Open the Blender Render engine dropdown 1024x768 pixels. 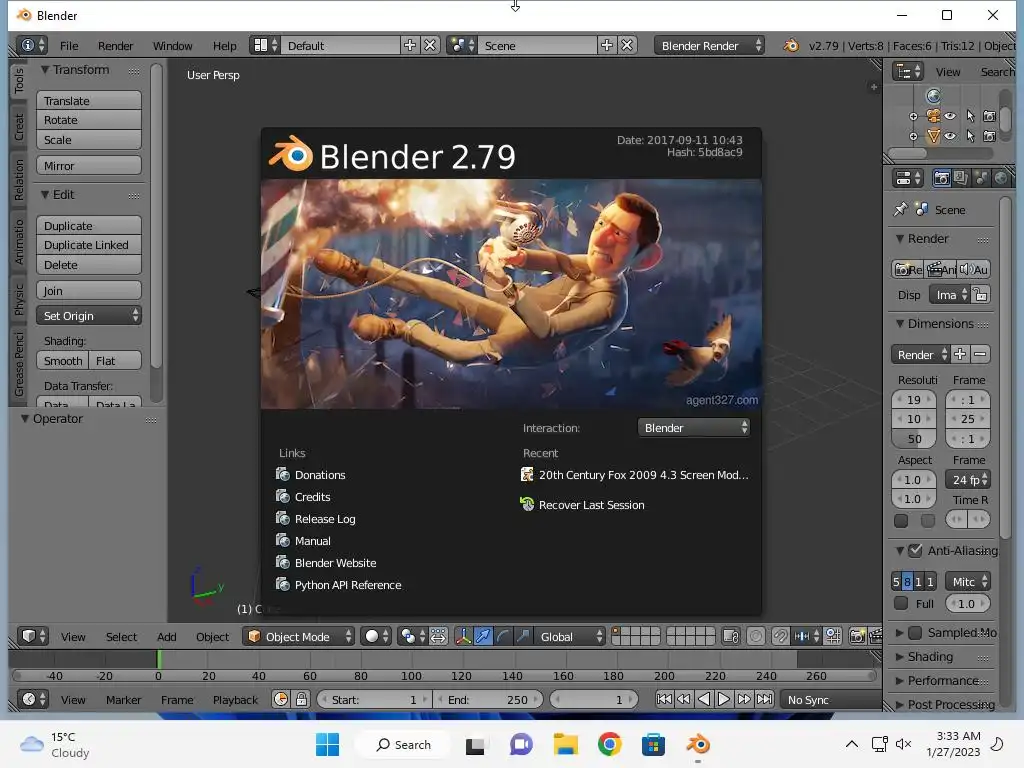click(x=709, y=46)
